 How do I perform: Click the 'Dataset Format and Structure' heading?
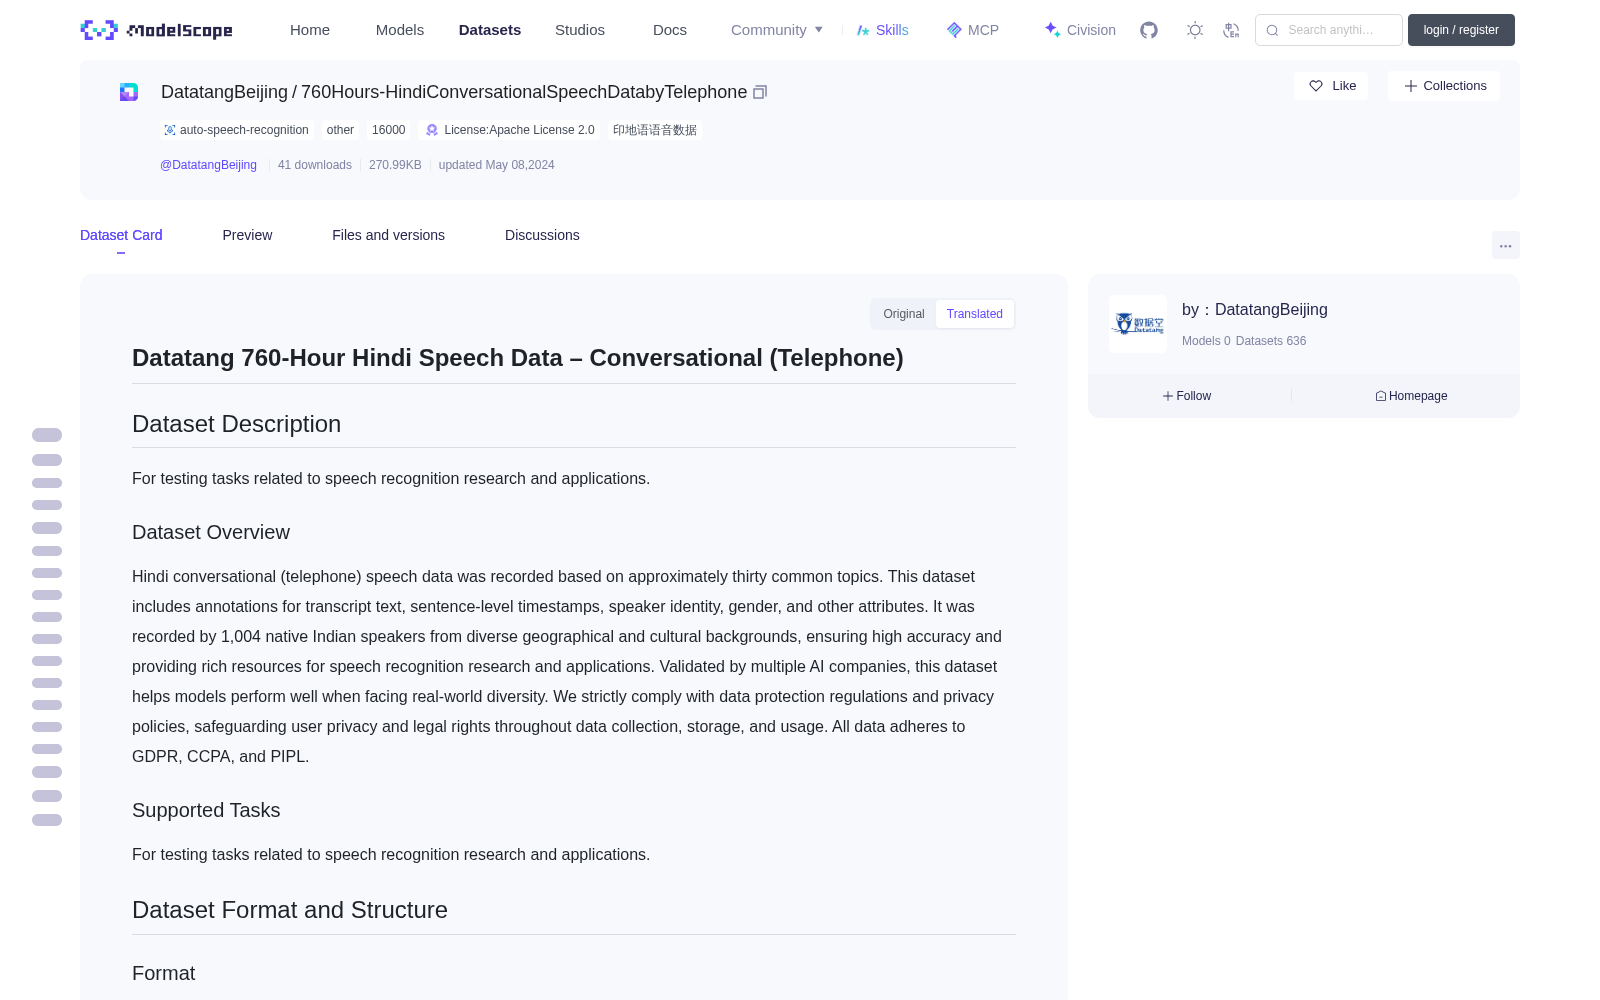290,910
